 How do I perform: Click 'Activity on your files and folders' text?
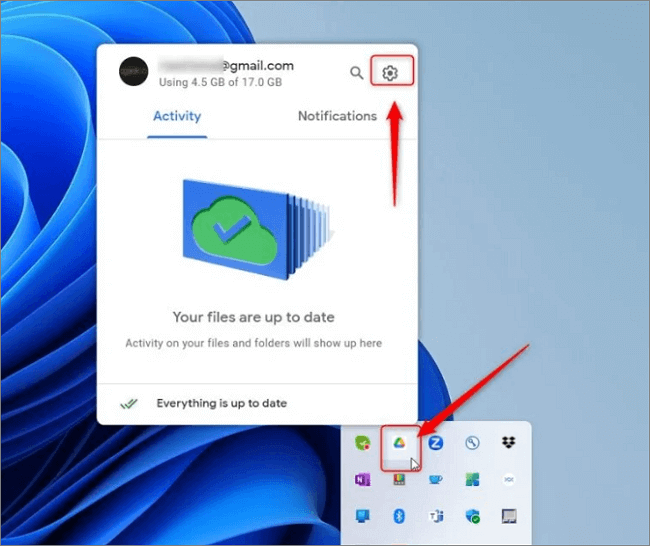(254, 343)
